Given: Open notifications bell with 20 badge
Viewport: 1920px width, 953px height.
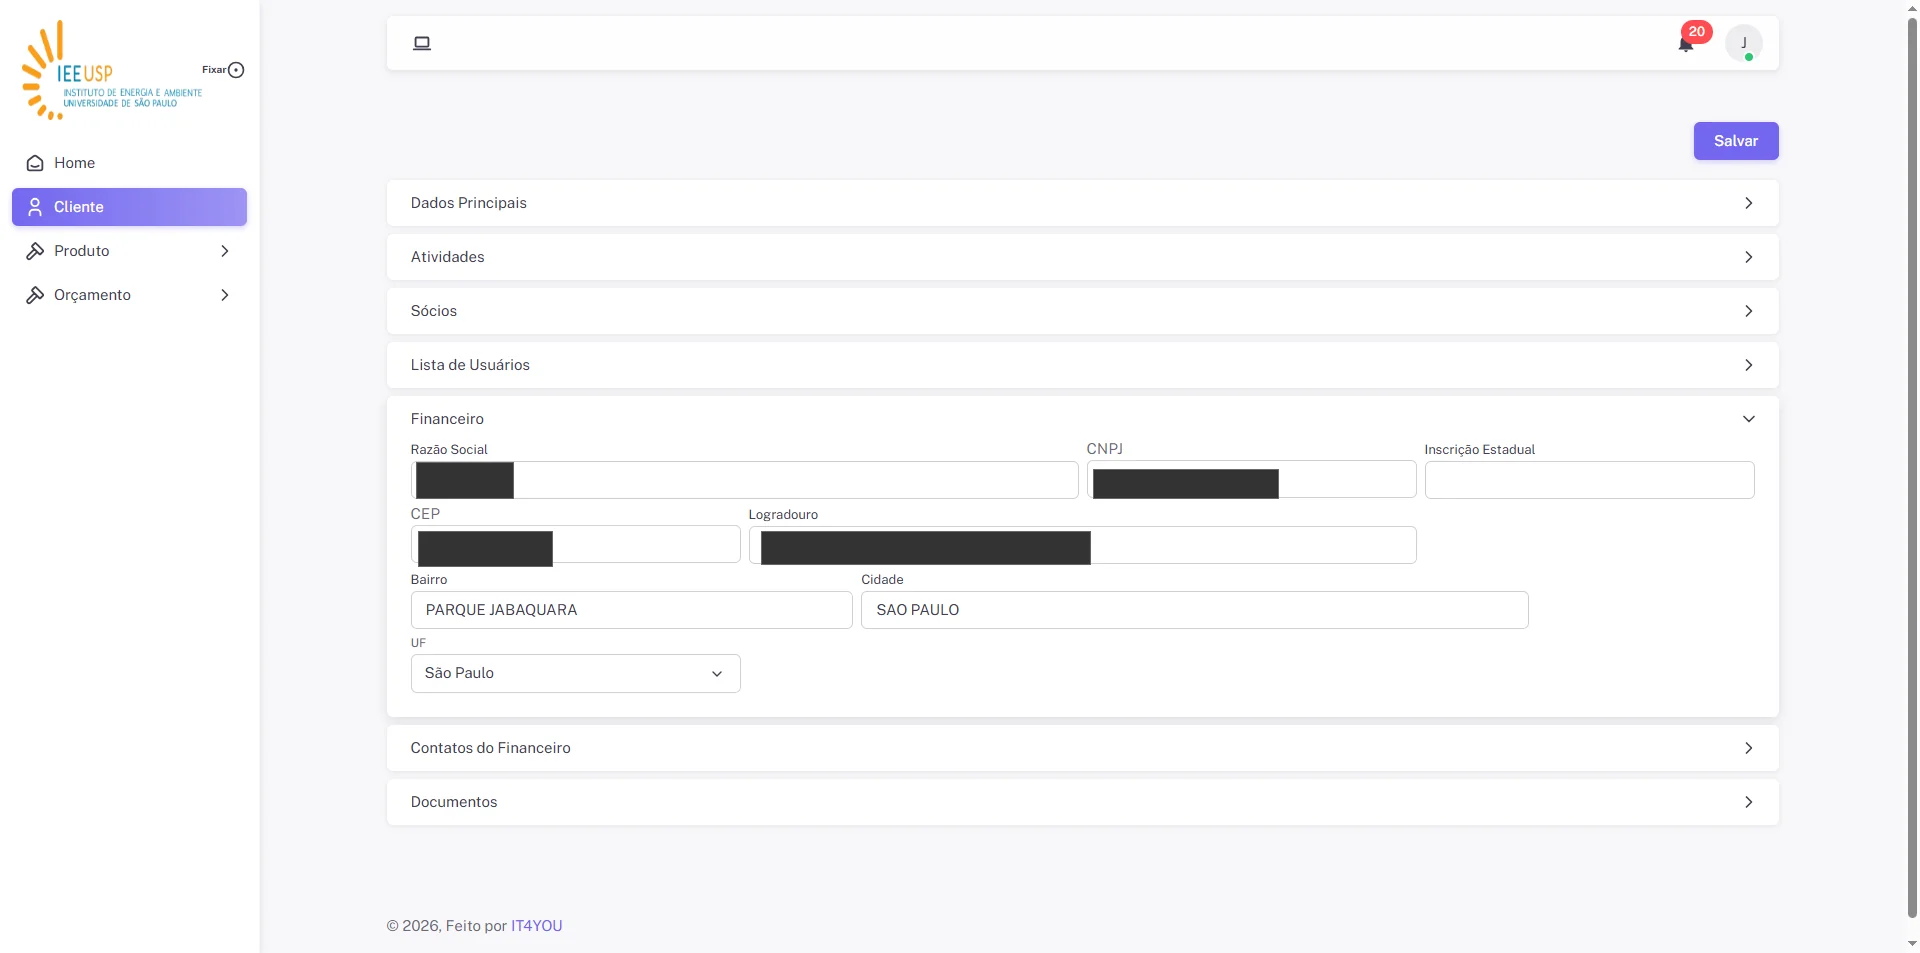Looking at the screenshot, I should click(1686, 43).
